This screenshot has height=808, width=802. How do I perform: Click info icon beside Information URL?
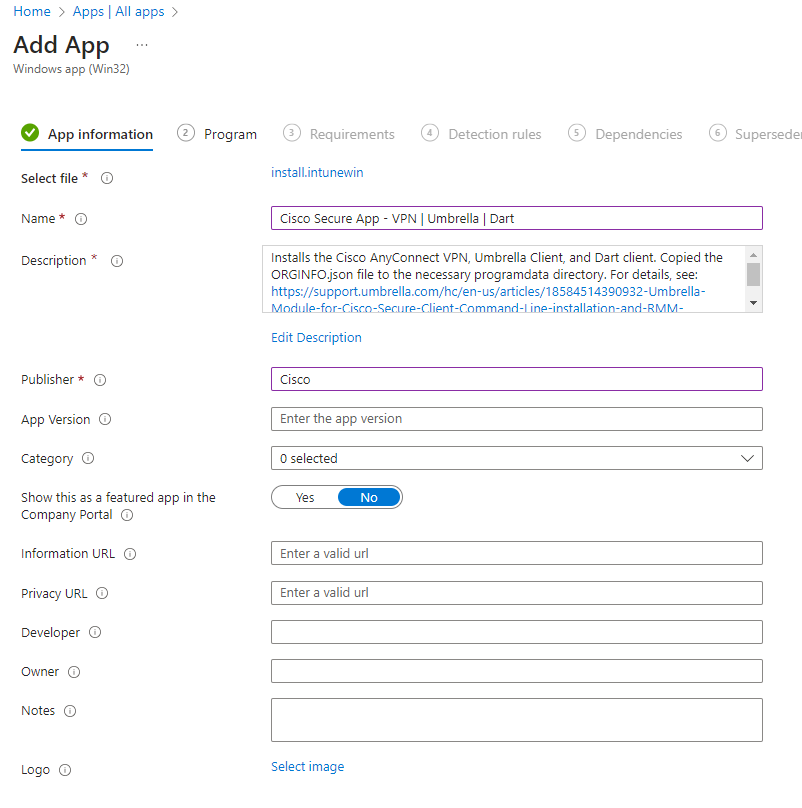[x=130, y=554]
